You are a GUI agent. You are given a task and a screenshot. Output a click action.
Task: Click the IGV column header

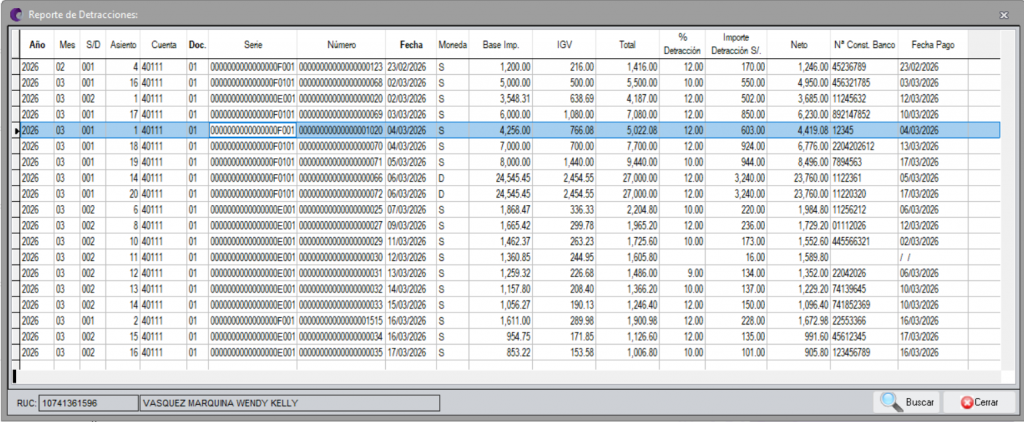564,45
